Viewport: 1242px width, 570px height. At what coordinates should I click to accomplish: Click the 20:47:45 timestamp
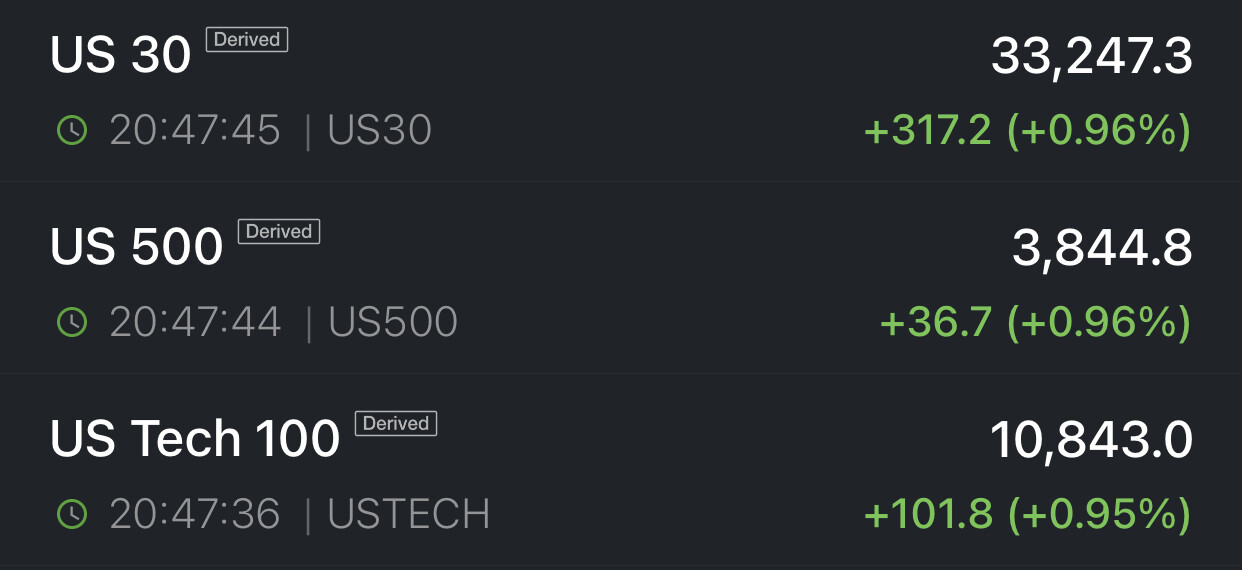click(x=195, y=130)
